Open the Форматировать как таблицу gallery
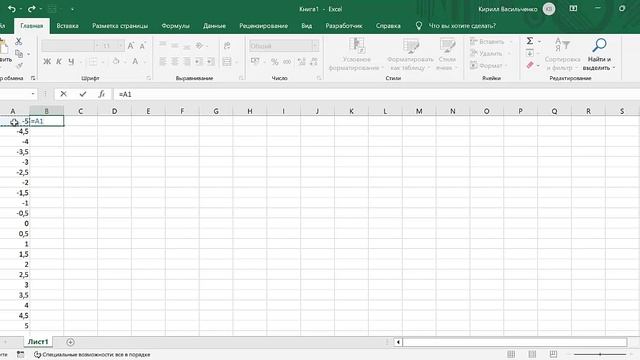640x360 pixels. coord(410,55)
